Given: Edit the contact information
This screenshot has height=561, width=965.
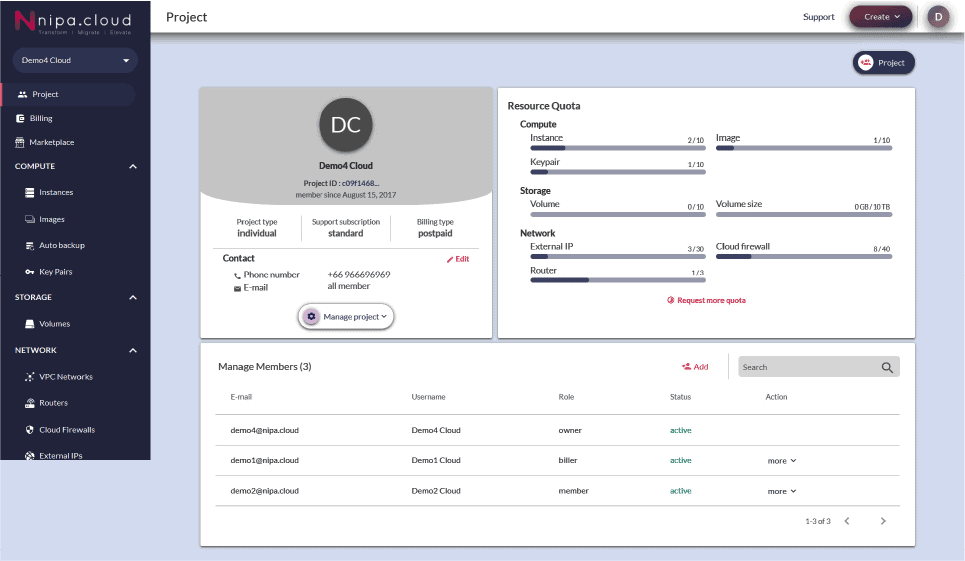Looking at the screenshot, I should point(458,259).
